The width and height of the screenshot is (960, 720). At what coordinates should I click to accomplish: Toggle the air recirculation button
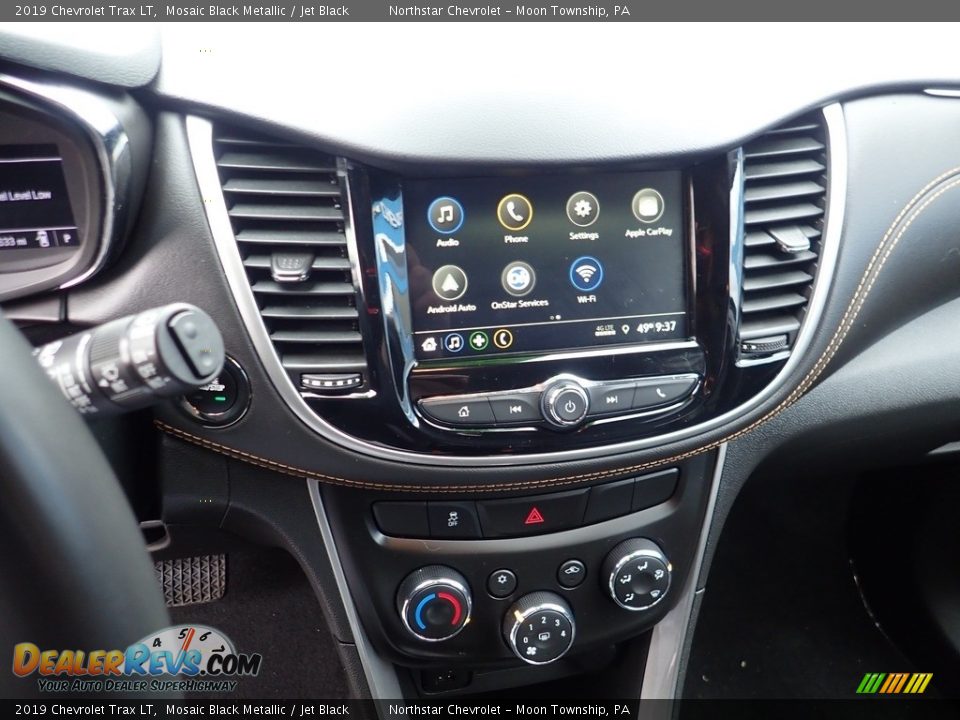coord(571,573)
